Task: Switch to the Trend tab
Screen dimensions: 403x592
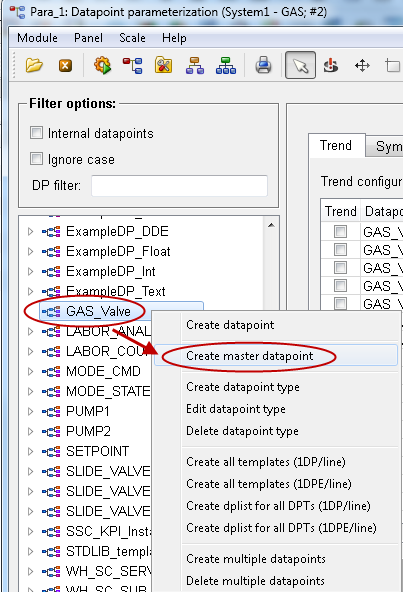Action: pyautogui.click(x=336, y=146)
